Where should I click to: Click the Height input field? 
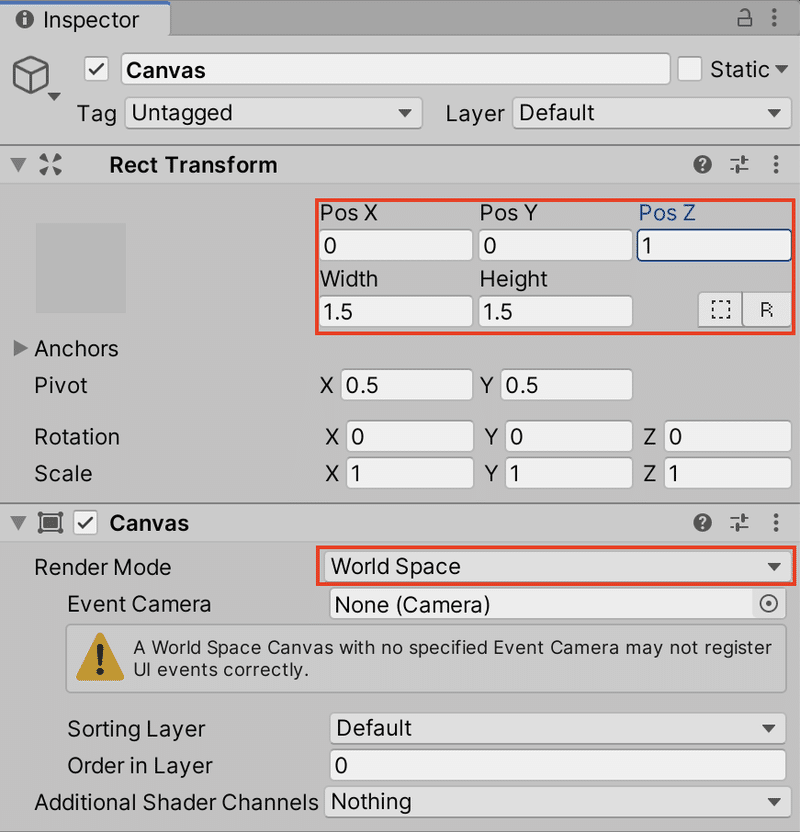point(555,311)
